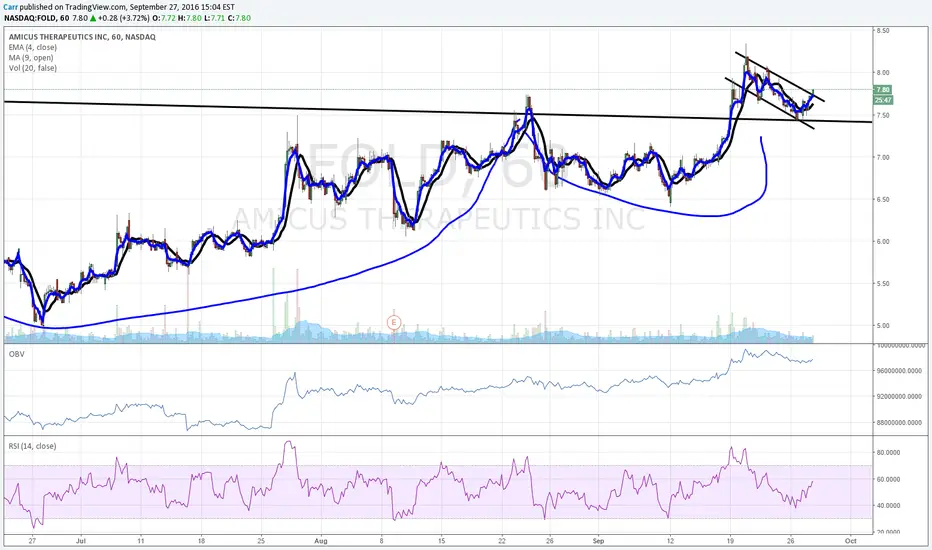Select the 'NASDAQ:FOLD, 60' symbol header
Screen dimensions: 932x550
pyautogui.click(x=36, y=18)
